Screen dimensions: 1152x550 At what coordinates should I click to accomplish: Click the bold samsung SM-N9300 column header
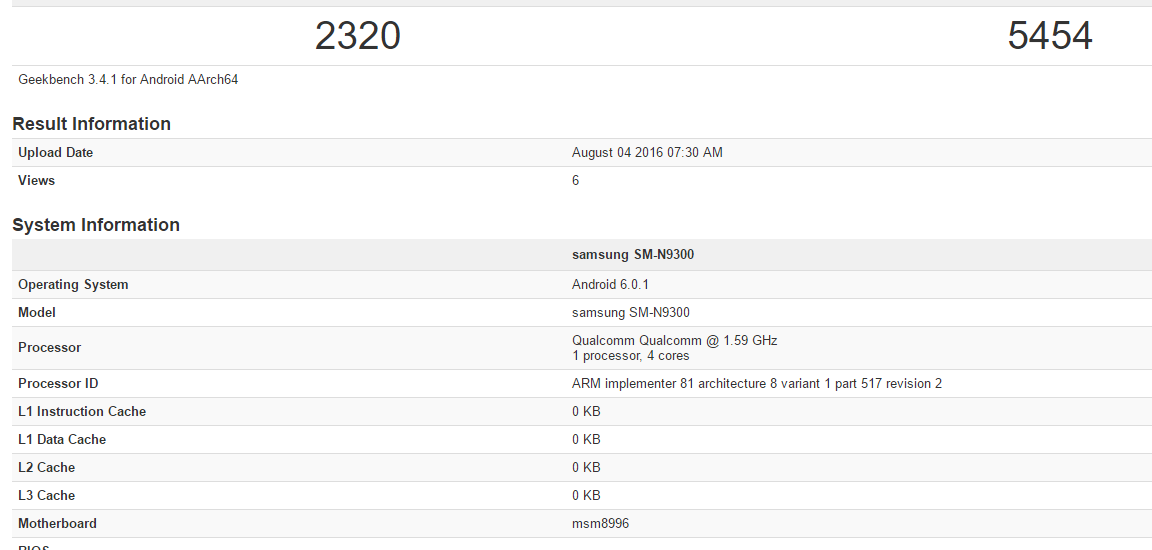coord(632,255)
